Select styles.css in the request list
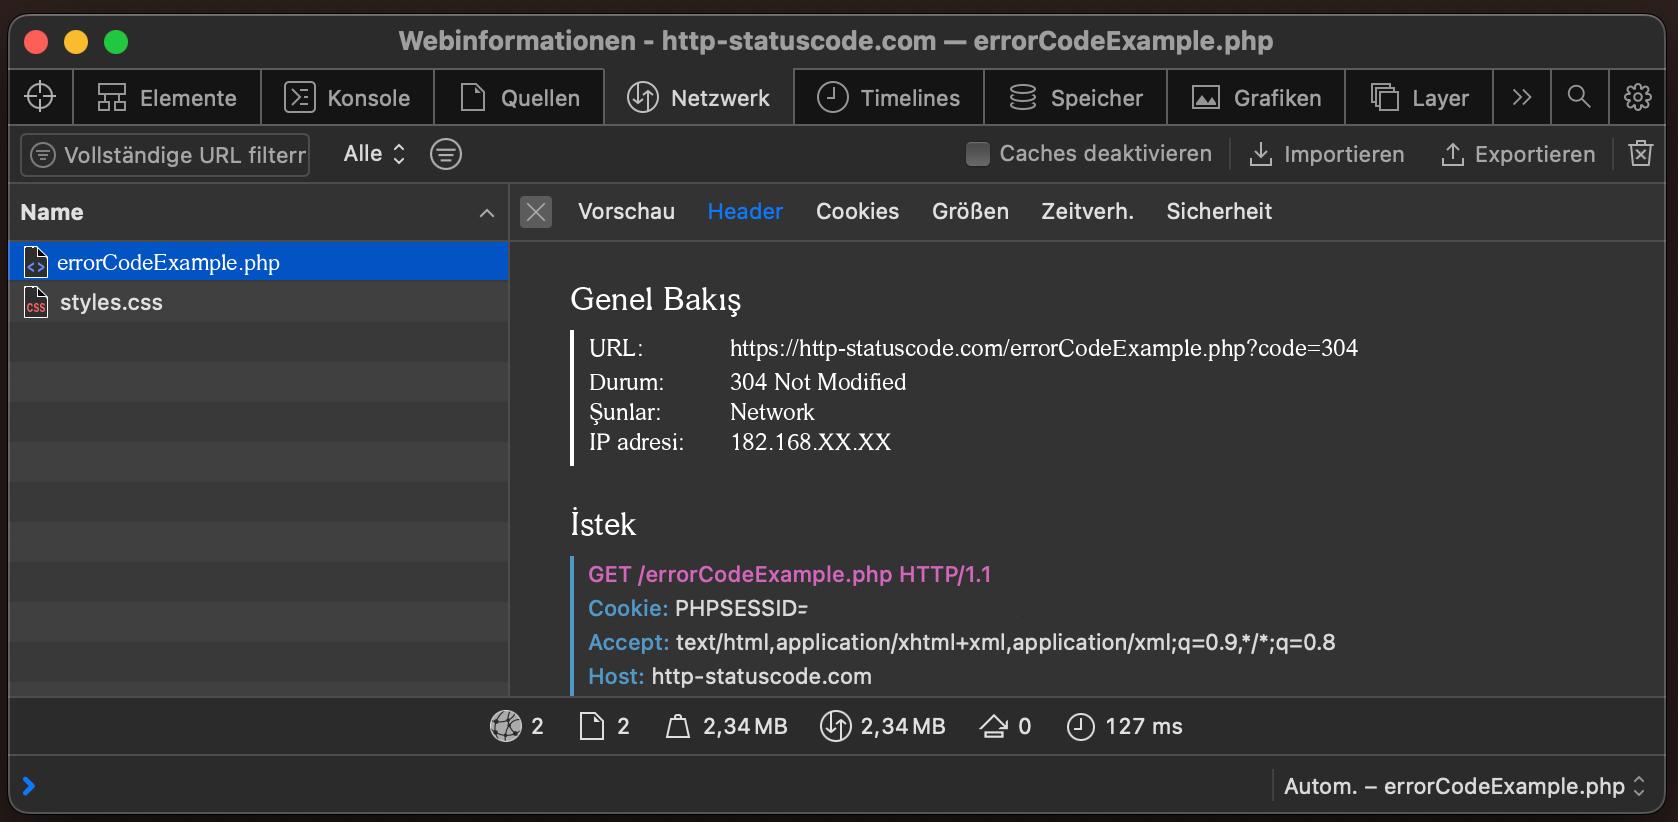The width and height of the screenshot is (1678, 822). tap(259, 302)
